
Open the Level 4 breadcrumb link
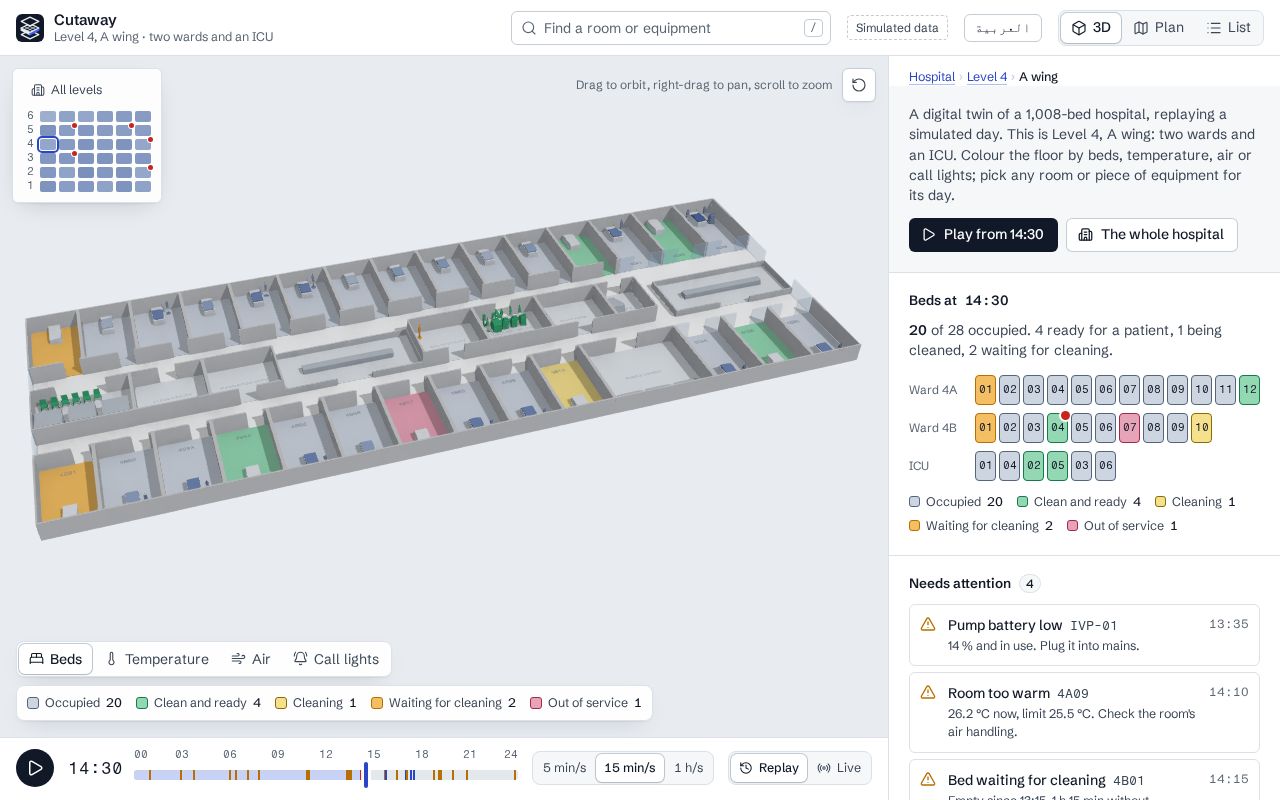click(x=987, y=77)
